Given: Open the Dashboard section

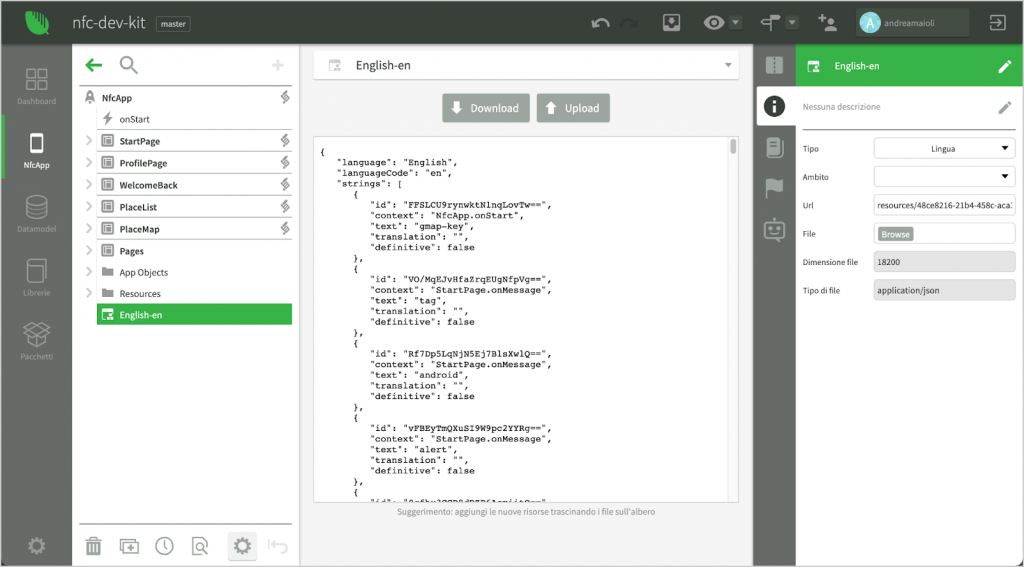Looking at the screenshot, I should pos(37,86).
